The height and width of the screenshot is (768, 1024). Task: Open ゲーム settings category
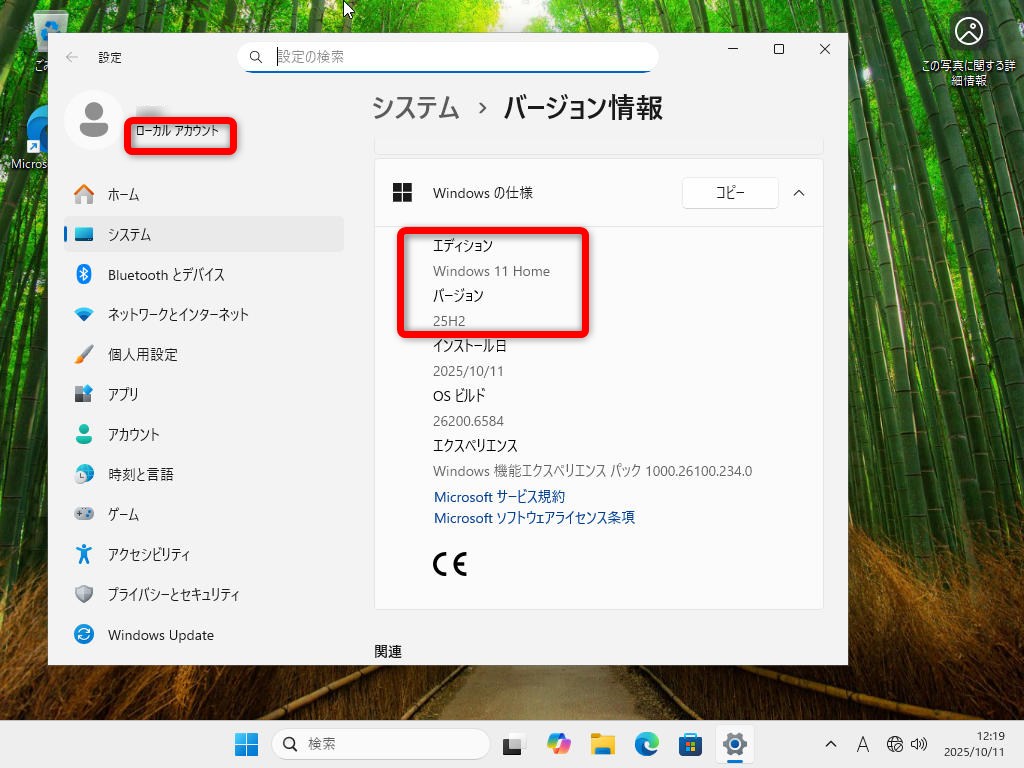coord(123,514)
